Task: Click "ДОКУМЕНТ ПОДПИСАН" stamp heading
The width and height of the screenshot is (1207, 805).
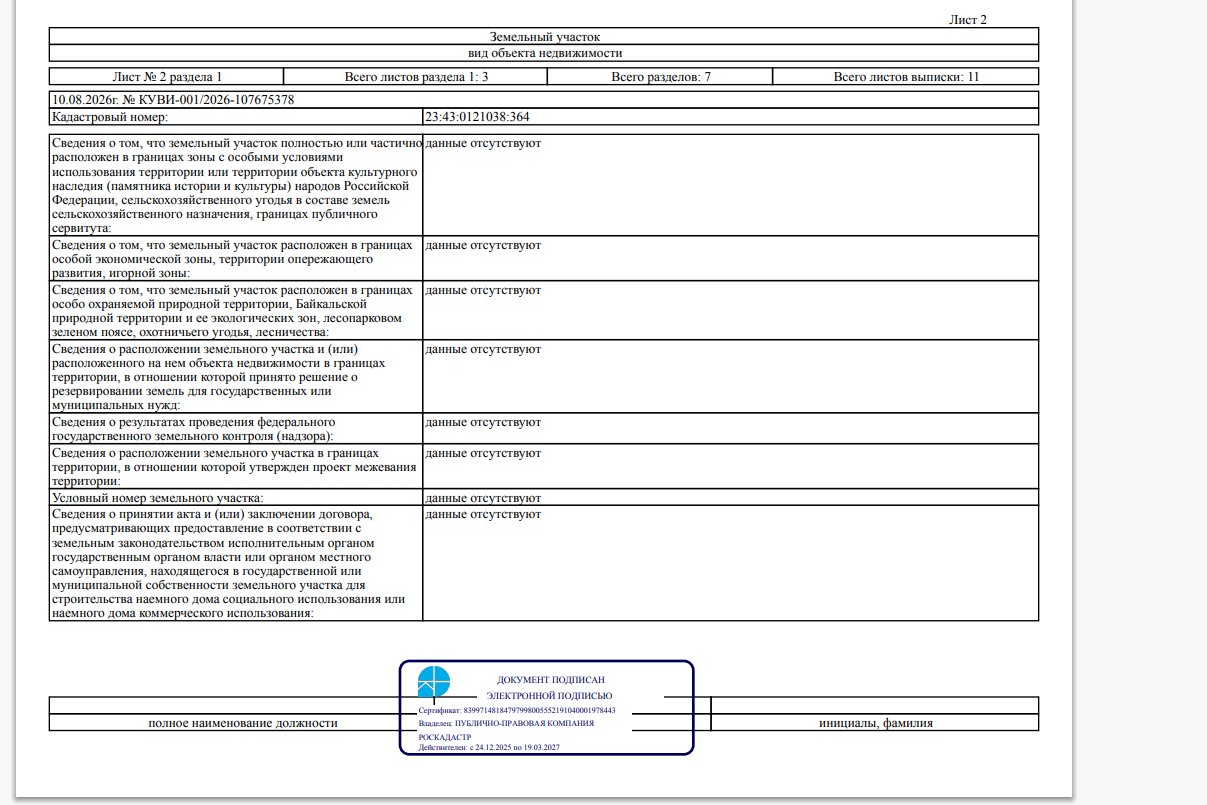Action: (551, 680)
